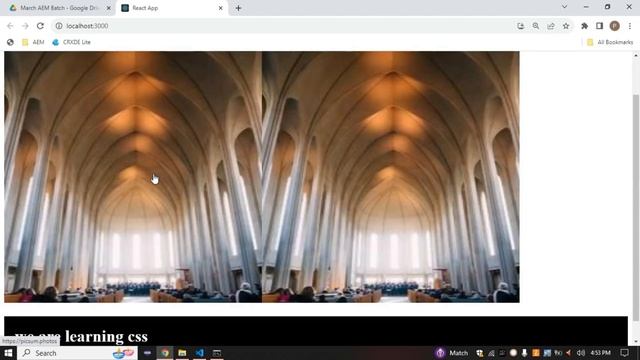Screen dimensions: 640x360
Task: Click the page vertical scrollbar
Action: tap(636, 207)
